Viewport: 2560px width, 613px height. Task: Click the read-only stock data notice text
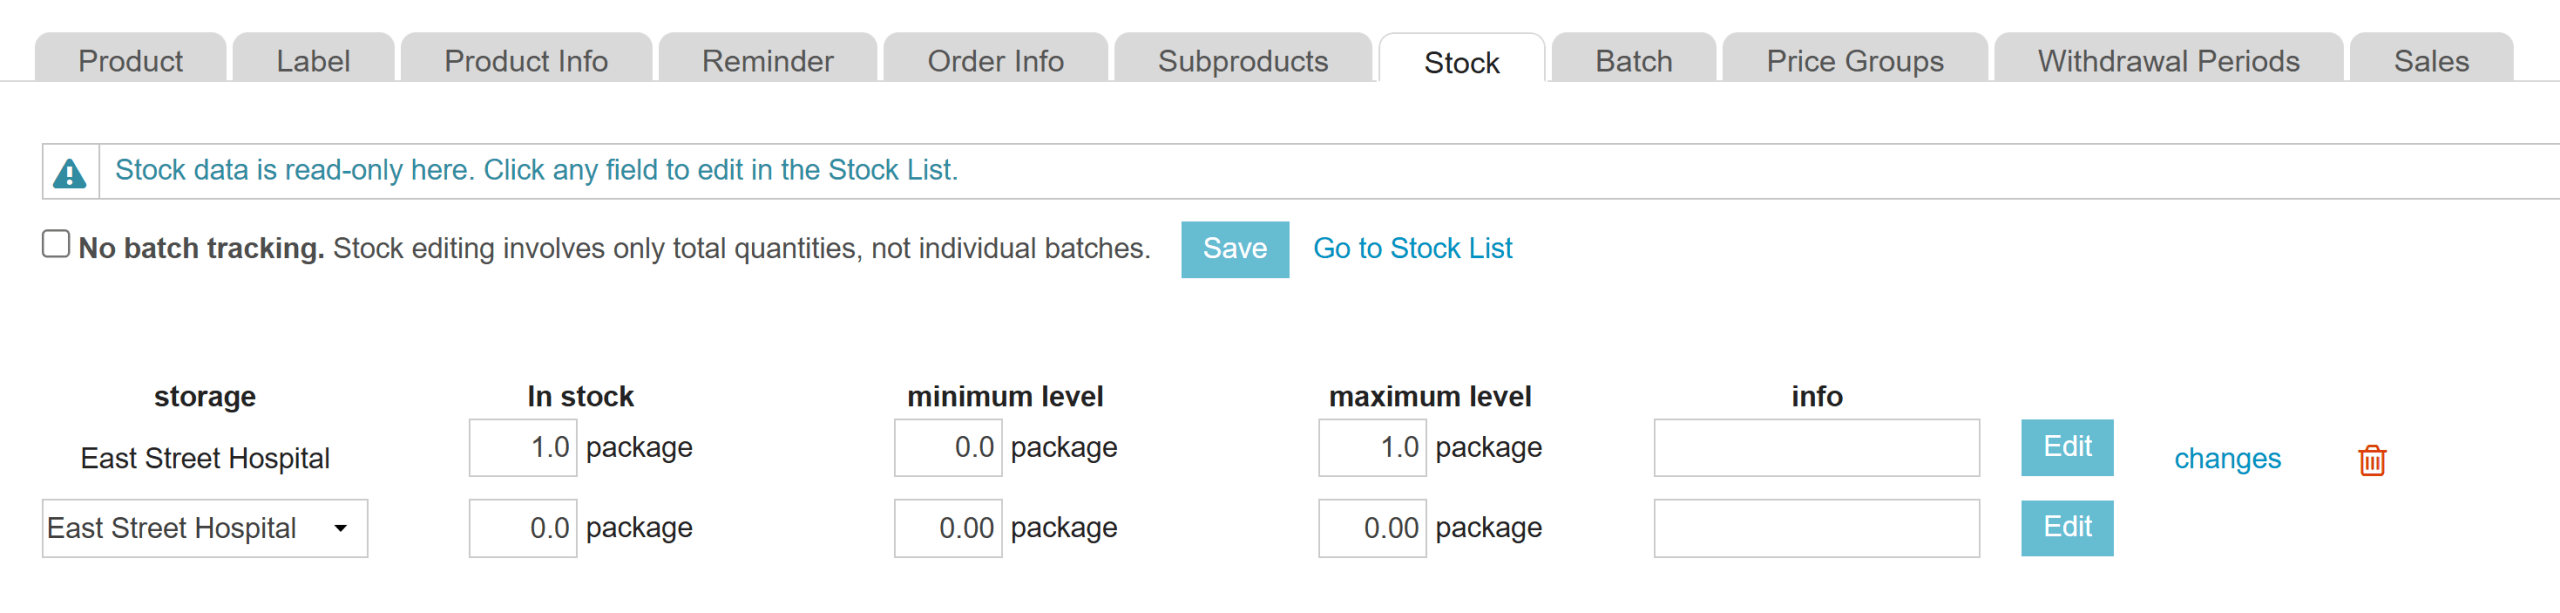pyautogui.click(x=536, y=170)
